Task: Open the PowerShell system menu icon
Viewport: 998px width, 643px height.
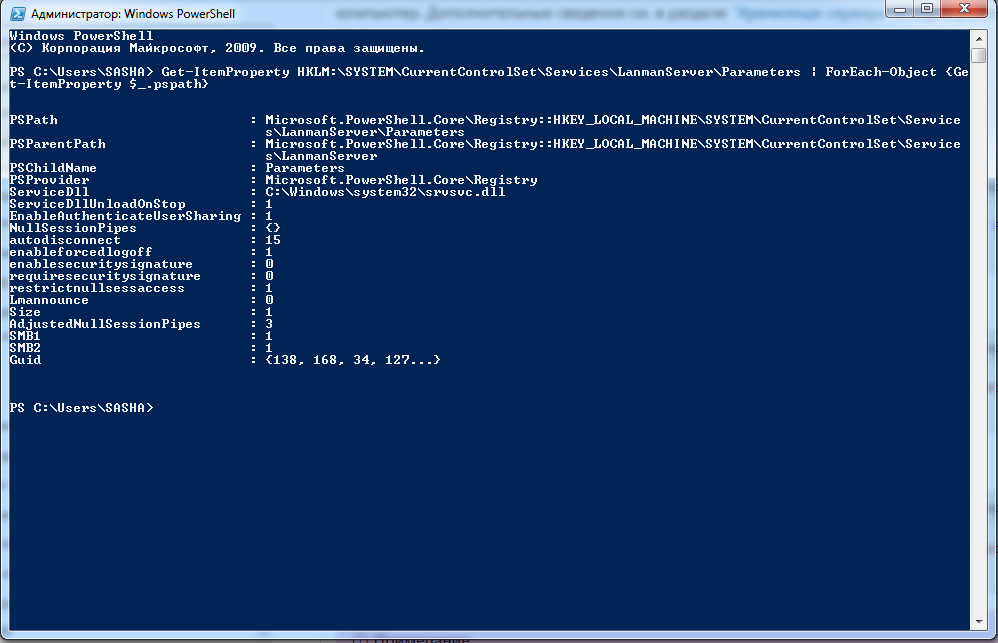Action: [14, 14]
